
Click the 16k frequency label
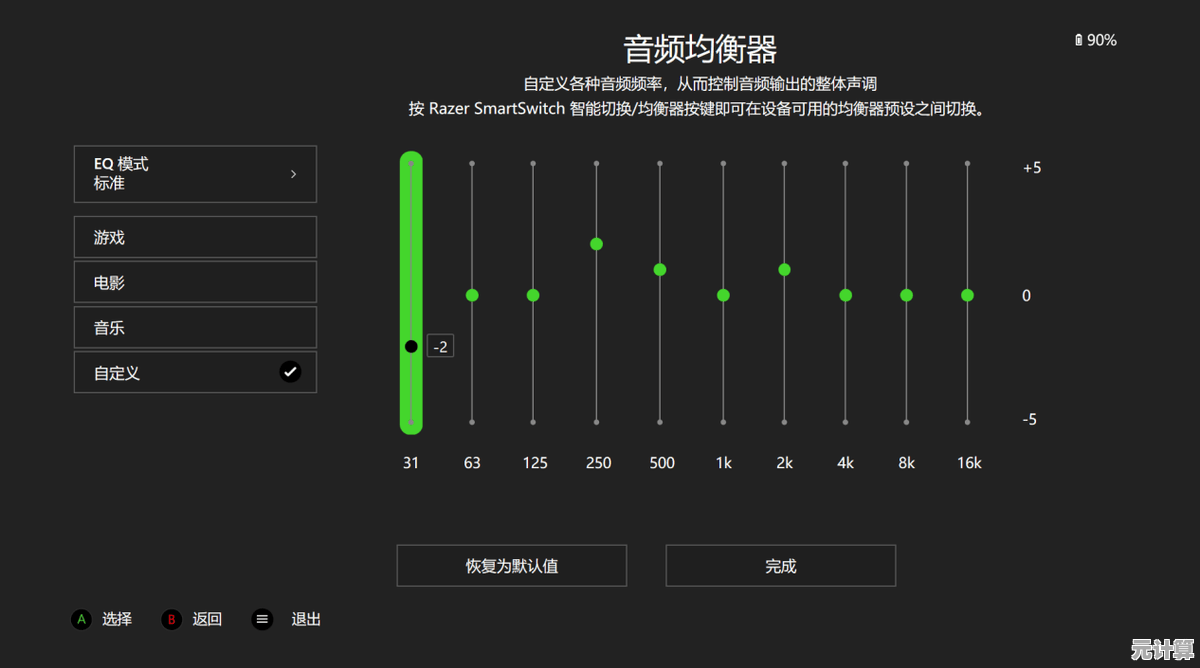pyautogui.click(x=969, y=463)
